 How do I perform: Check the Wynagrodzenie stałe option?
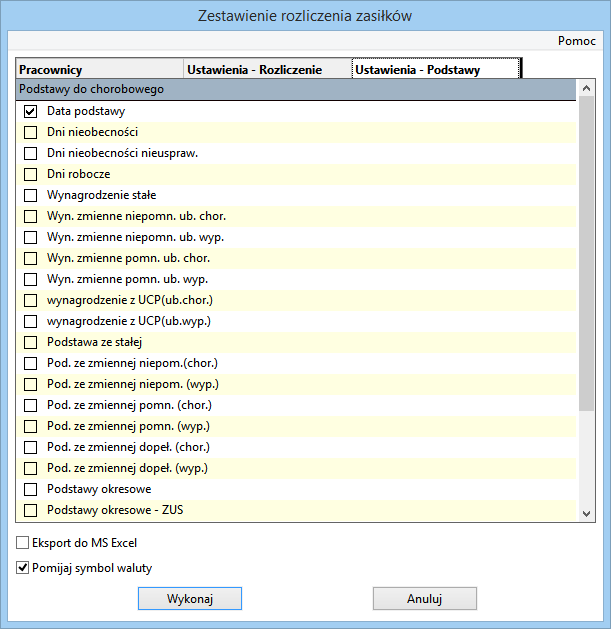pos(30,195)
